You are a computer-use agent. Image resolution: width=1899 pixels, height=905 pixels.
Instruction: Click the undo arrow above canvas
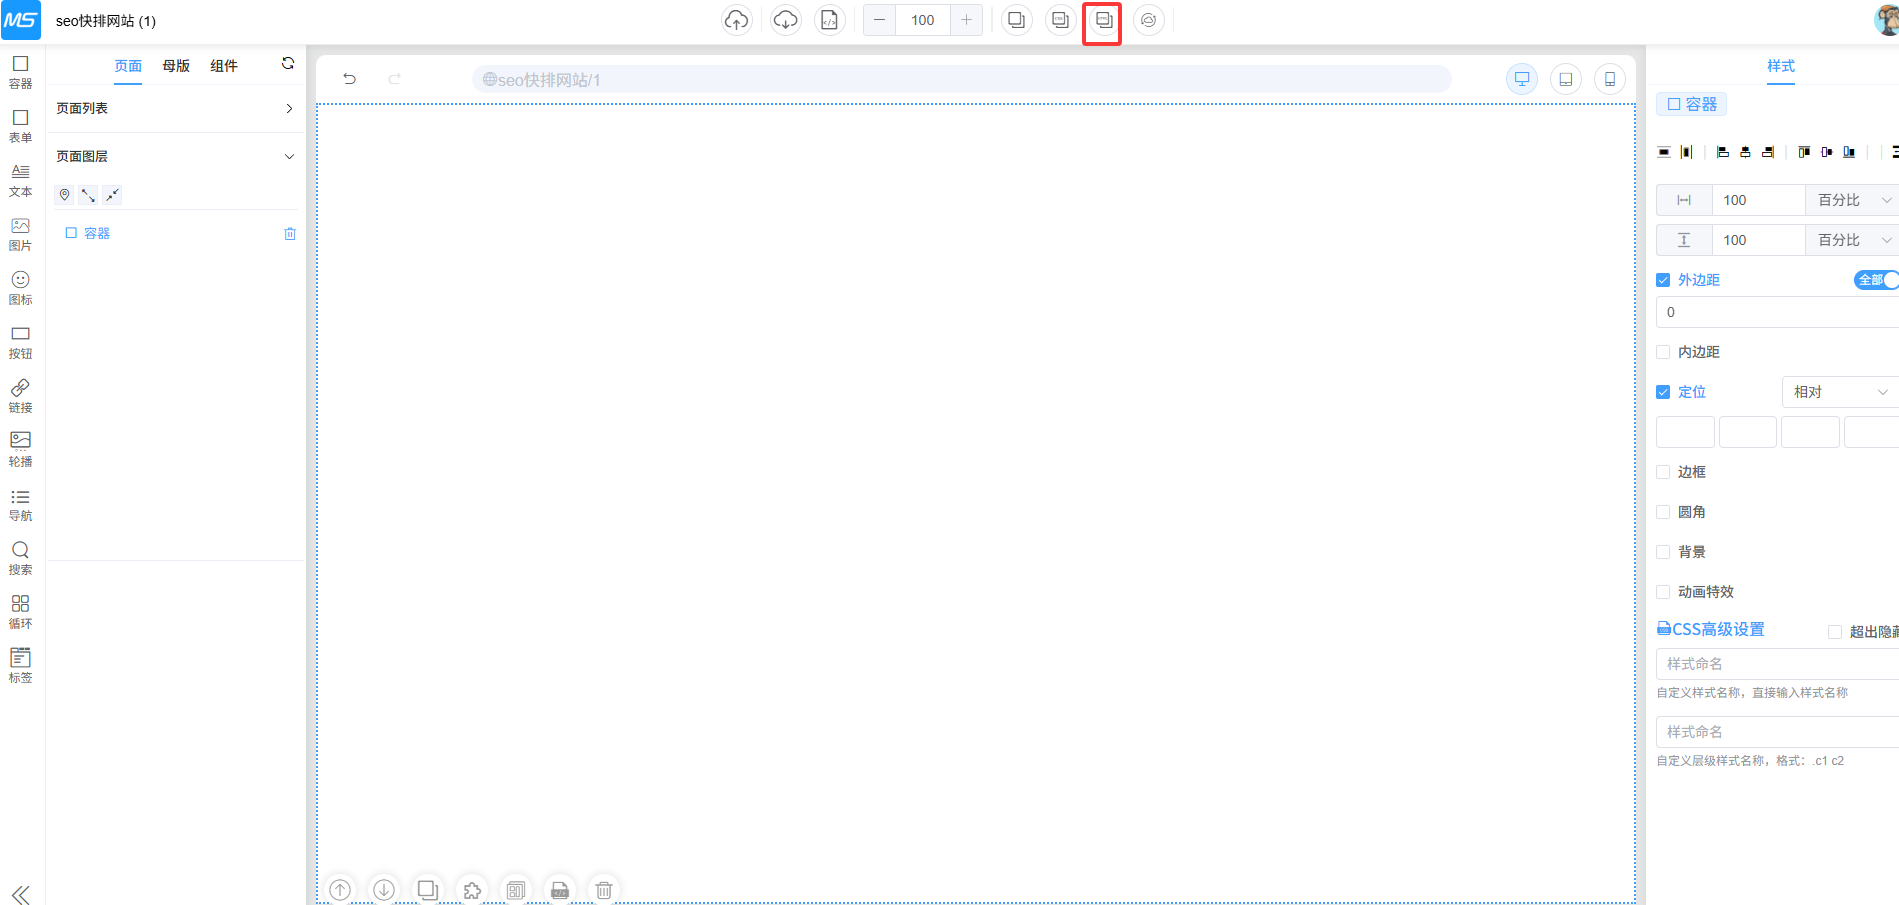pos(349,79)
